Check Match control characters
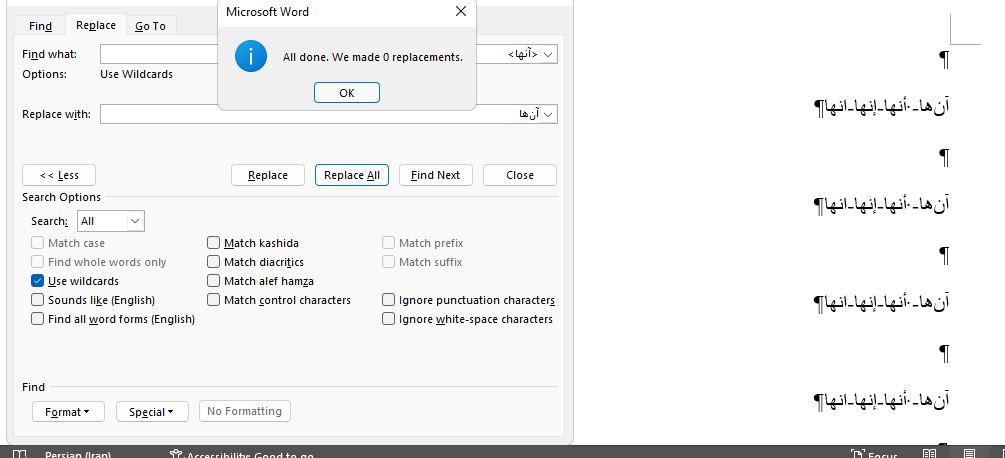Screen dimensions: 1005x458 [x=213, y=300]
